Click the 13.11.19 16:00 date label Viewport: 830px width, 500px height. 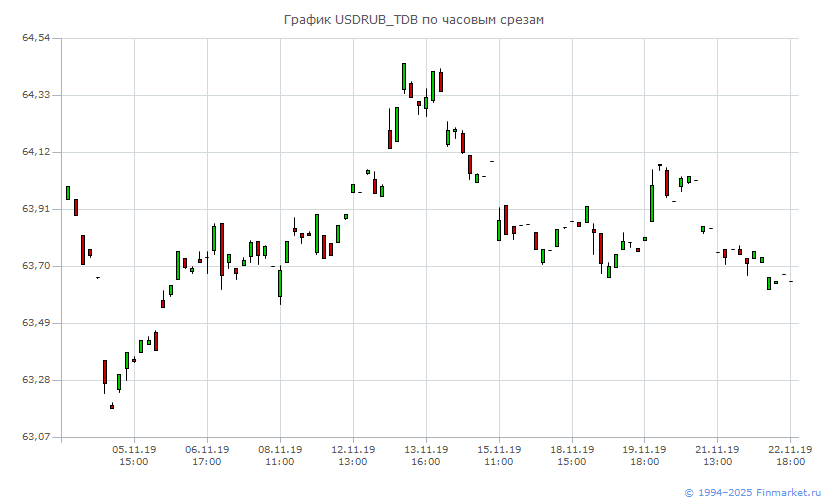coord(426,456)
